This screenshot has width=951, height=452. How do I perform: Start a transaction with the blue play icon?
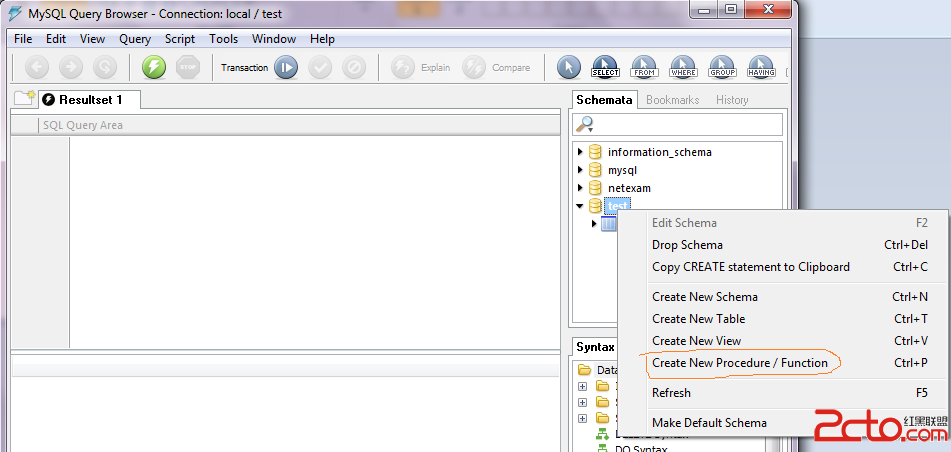pos(286,67)
